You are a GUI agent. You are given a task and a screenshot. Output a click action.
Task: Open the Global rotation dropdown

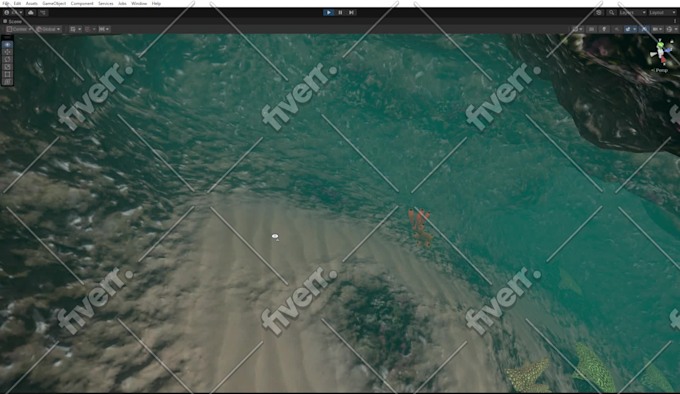tap(49, 29)
